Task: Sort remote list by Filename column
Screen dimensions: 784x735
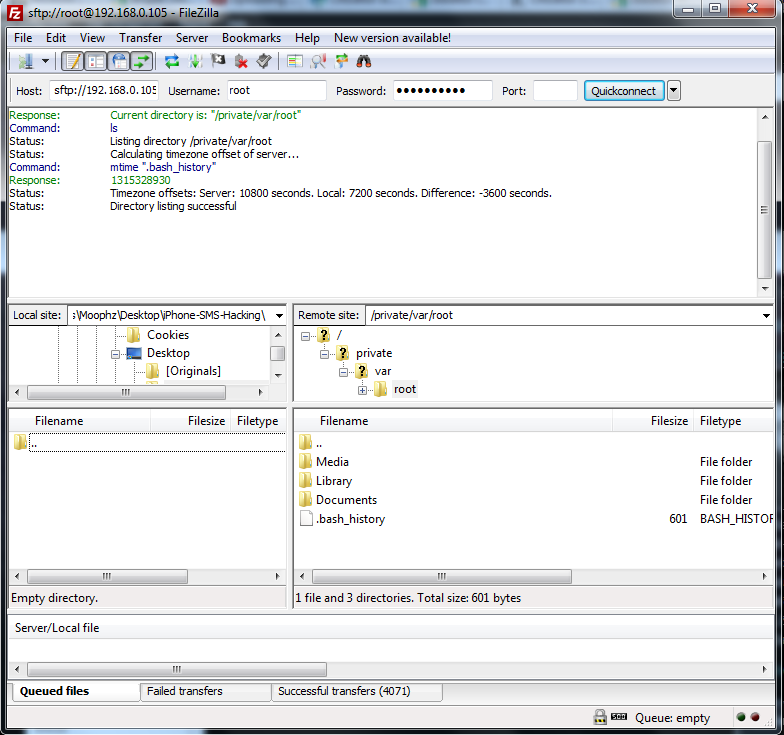Action: coord(453,421)
